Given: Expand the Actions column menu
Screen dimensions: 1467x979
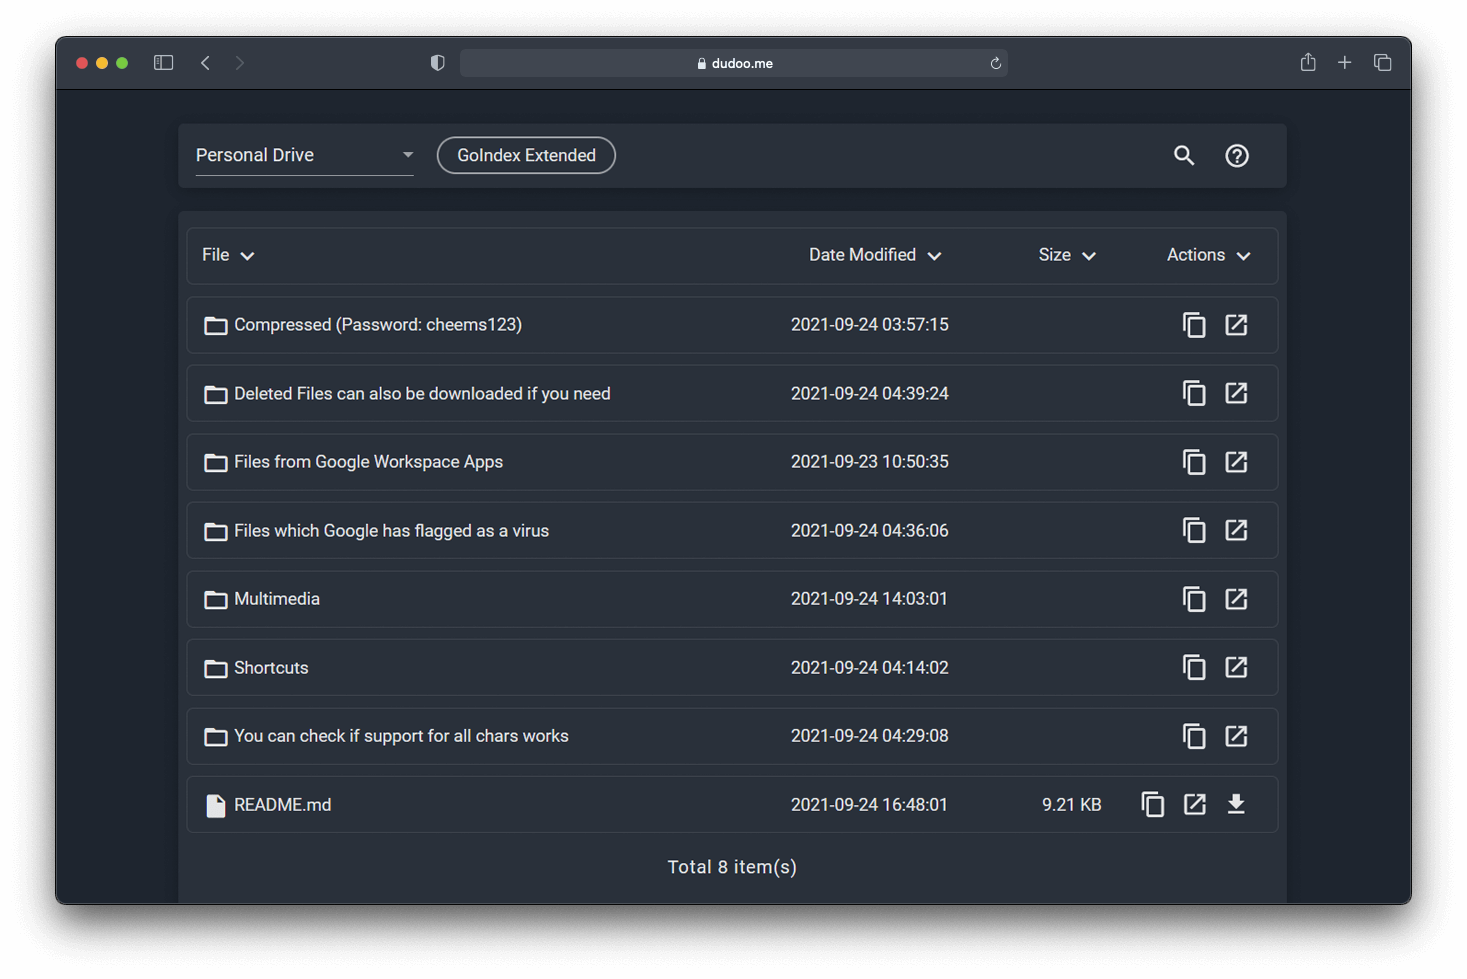Looking at the screenshot, I should (x=1208, y=256).
